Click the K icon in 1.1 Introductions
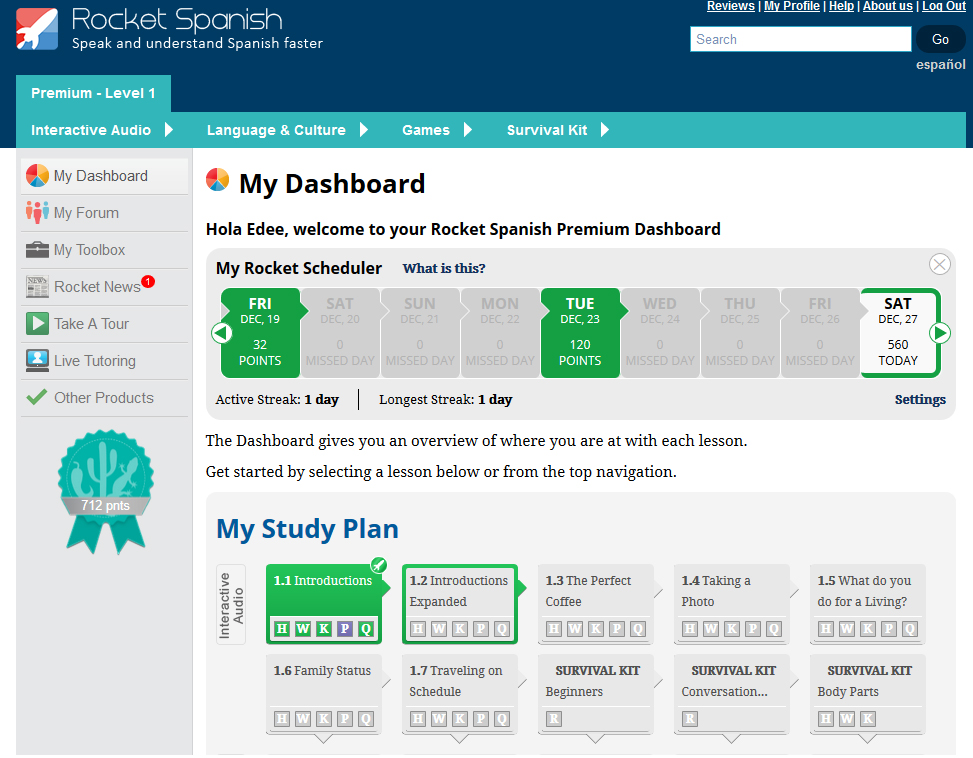 point(324,628)
